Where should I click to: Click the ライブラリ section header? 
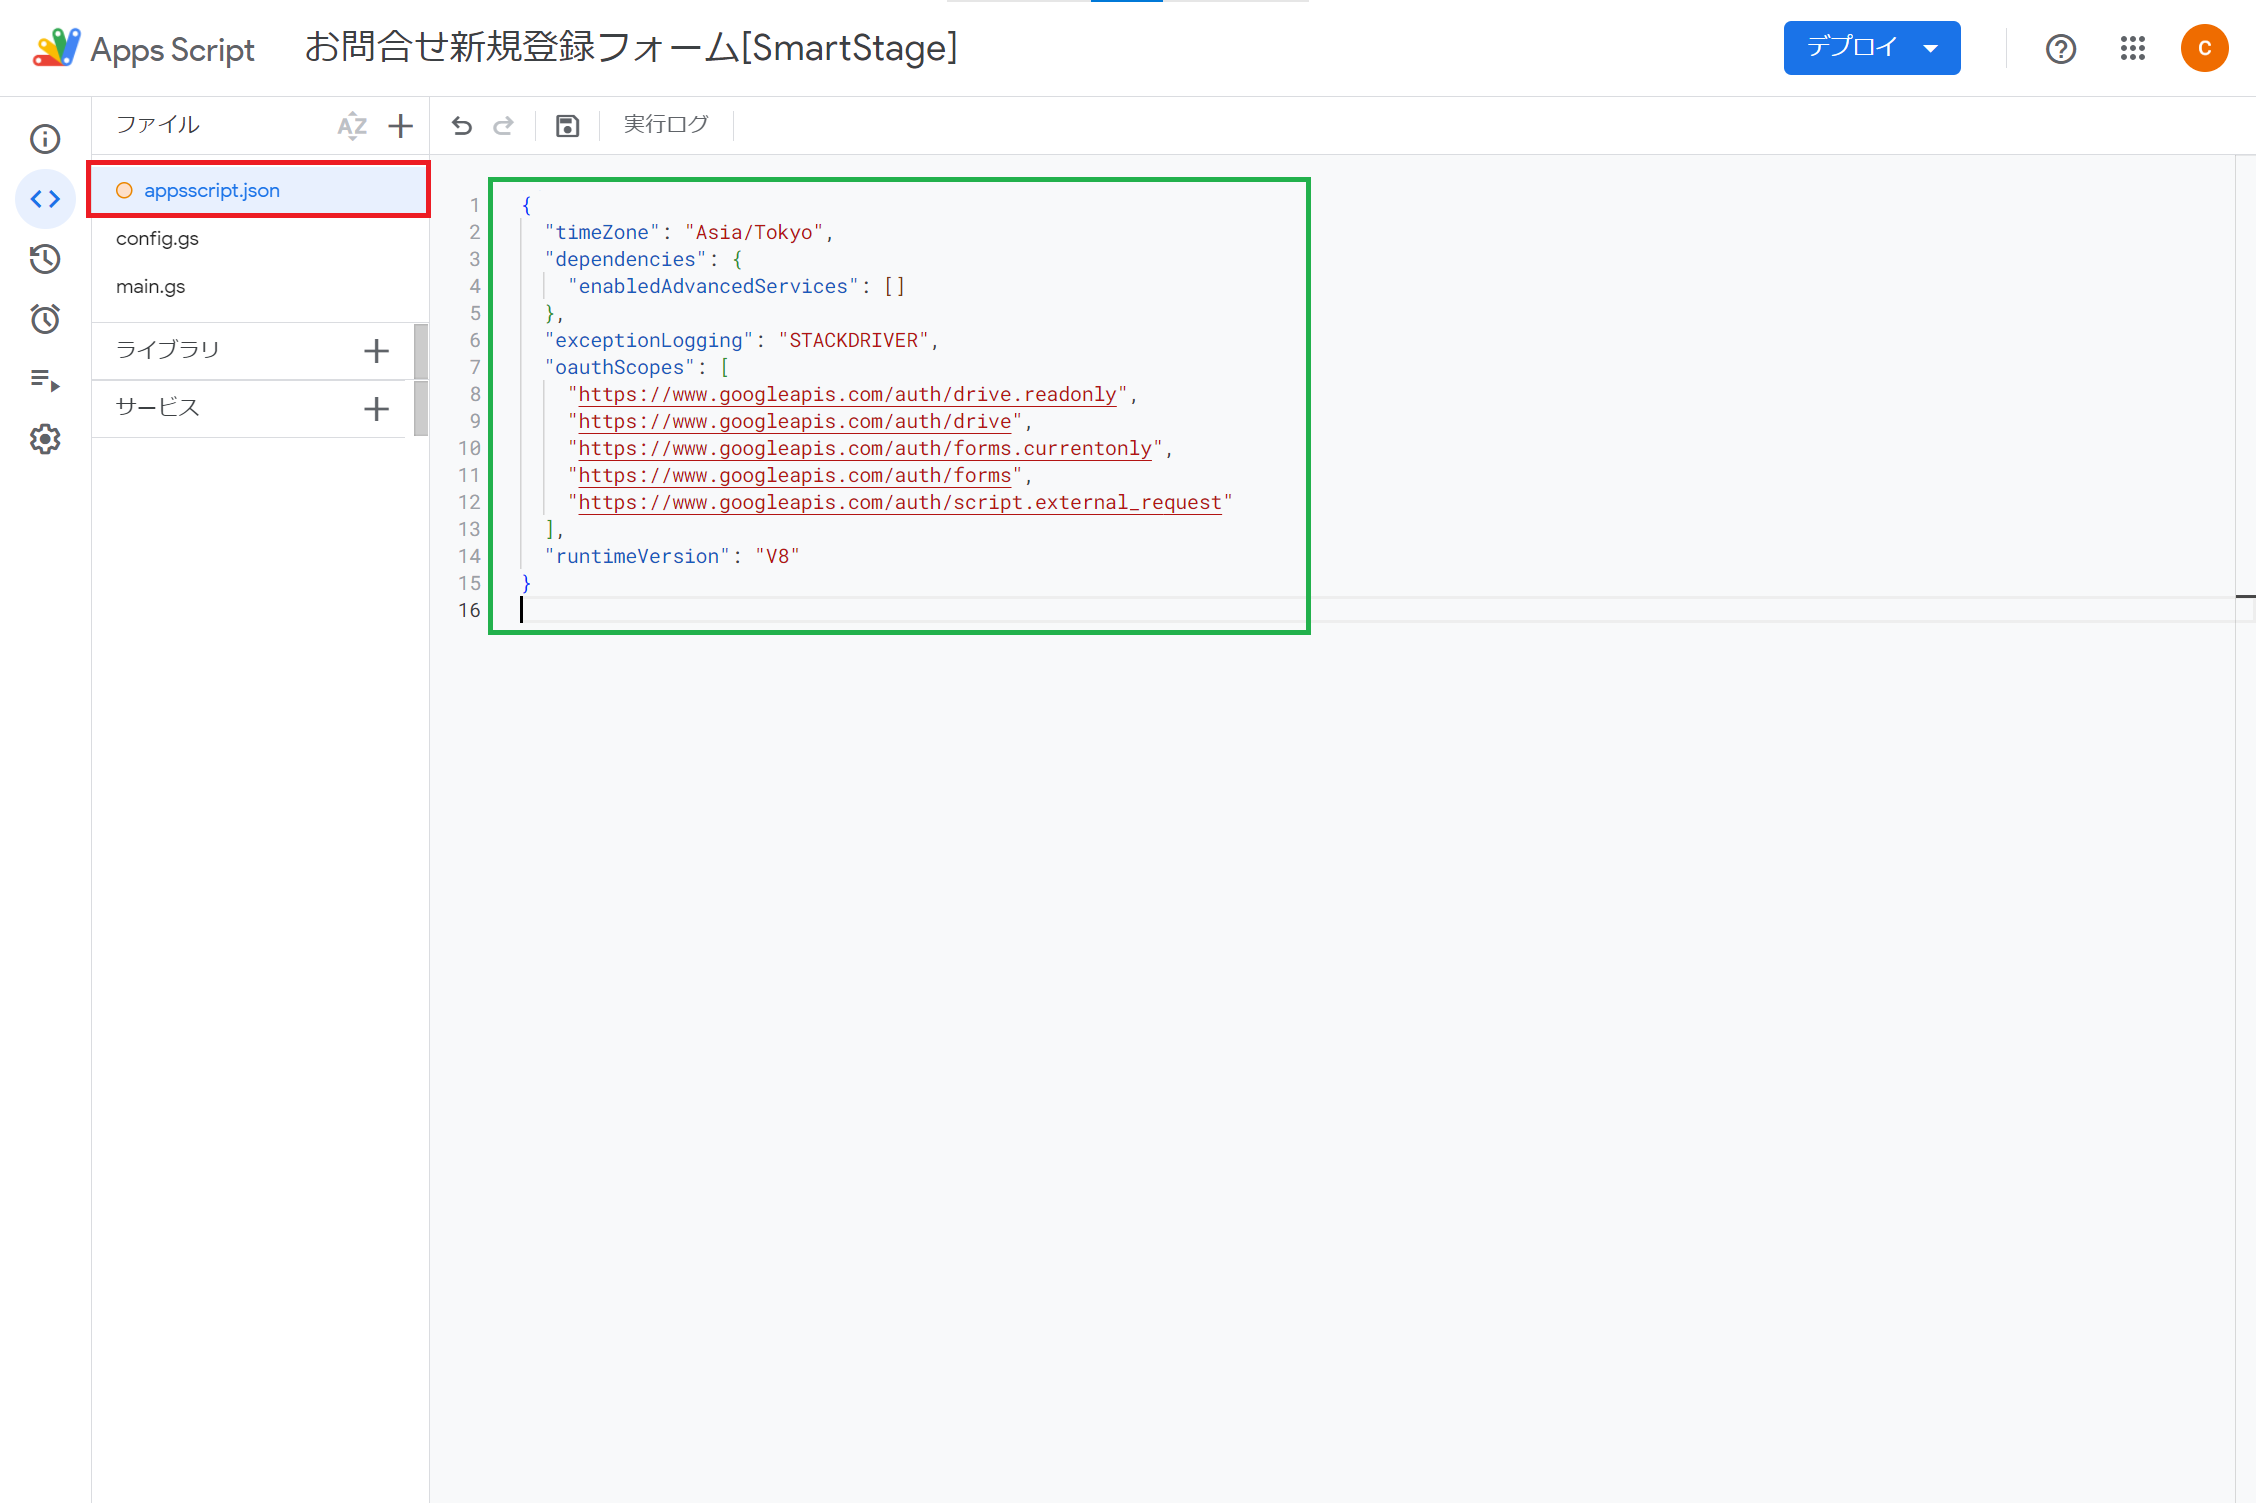coord(168,349)
